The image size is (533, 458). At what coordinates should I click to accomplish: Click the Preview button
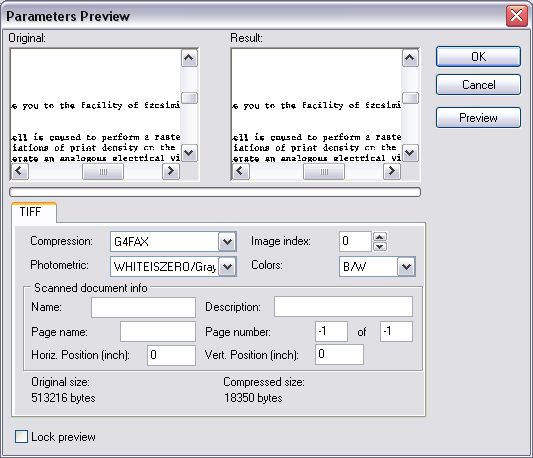[x=478, y=118]
